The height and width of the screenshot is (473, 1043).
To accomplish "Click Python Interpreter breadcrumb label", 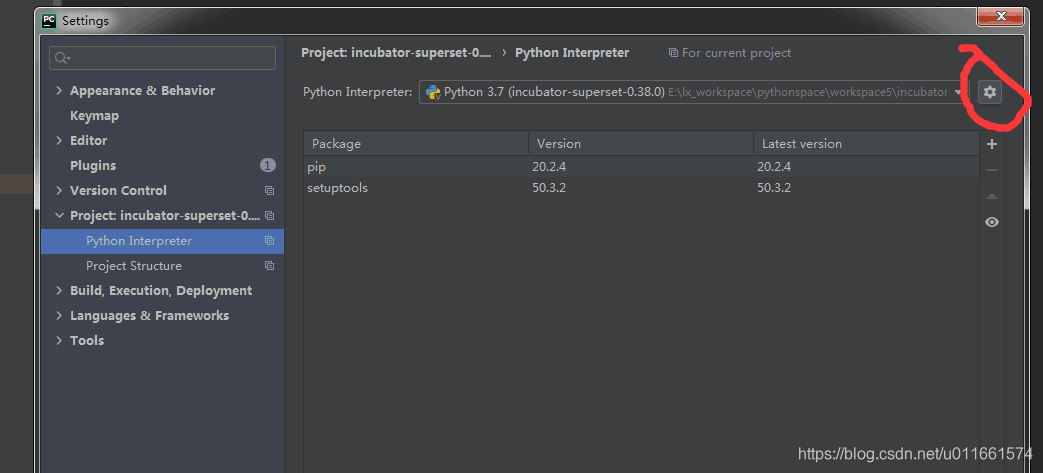I will point(572,53).
